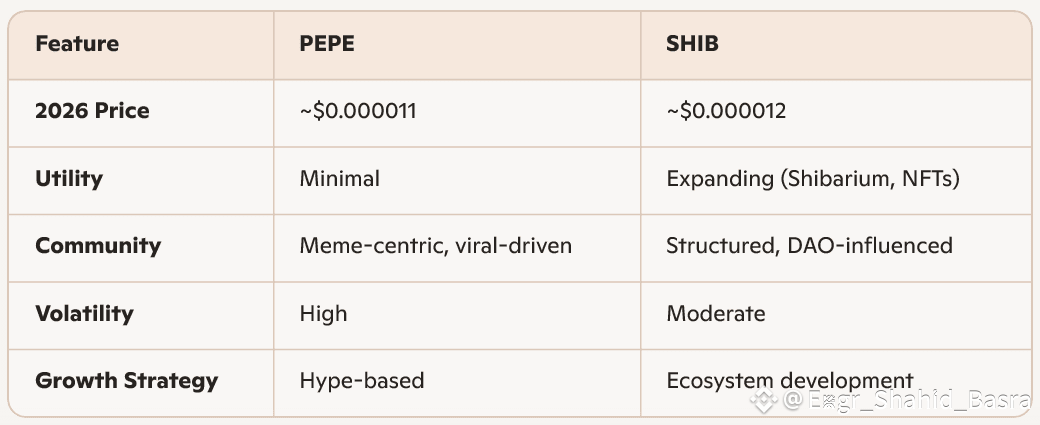Image resolution: width=1040 pixels, height=425 pixels.
Task: Select the PEPE column header
Action: click(327, 44)
